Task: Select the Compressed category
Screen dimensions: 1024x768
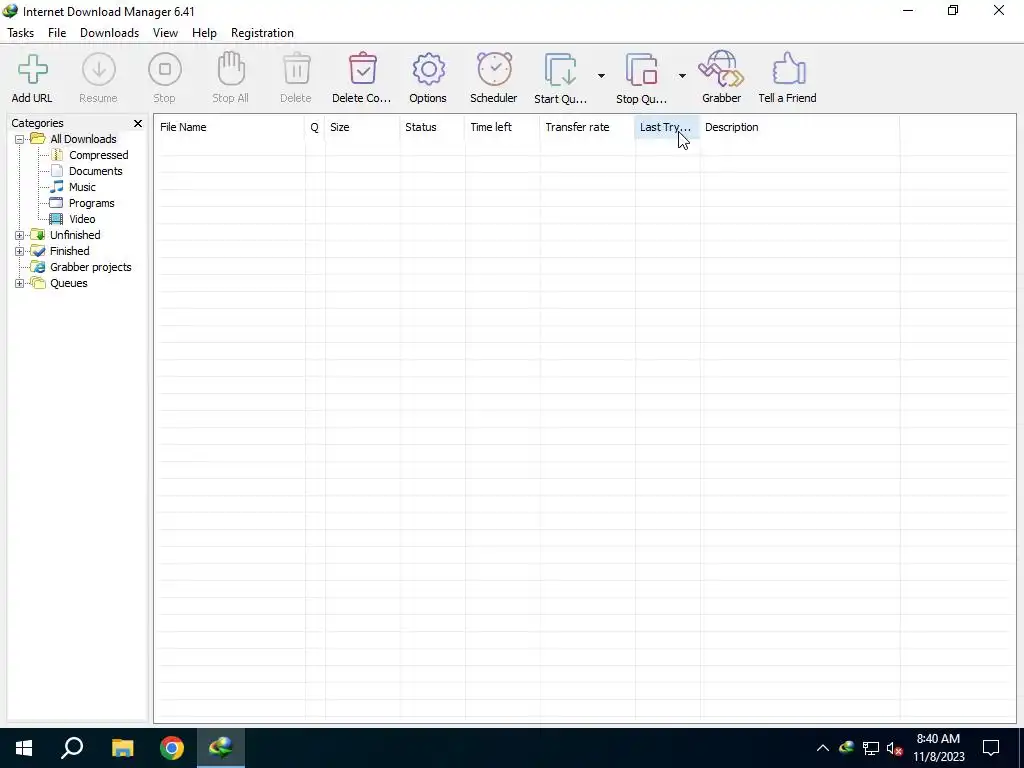Action: [x=99, y=155]
